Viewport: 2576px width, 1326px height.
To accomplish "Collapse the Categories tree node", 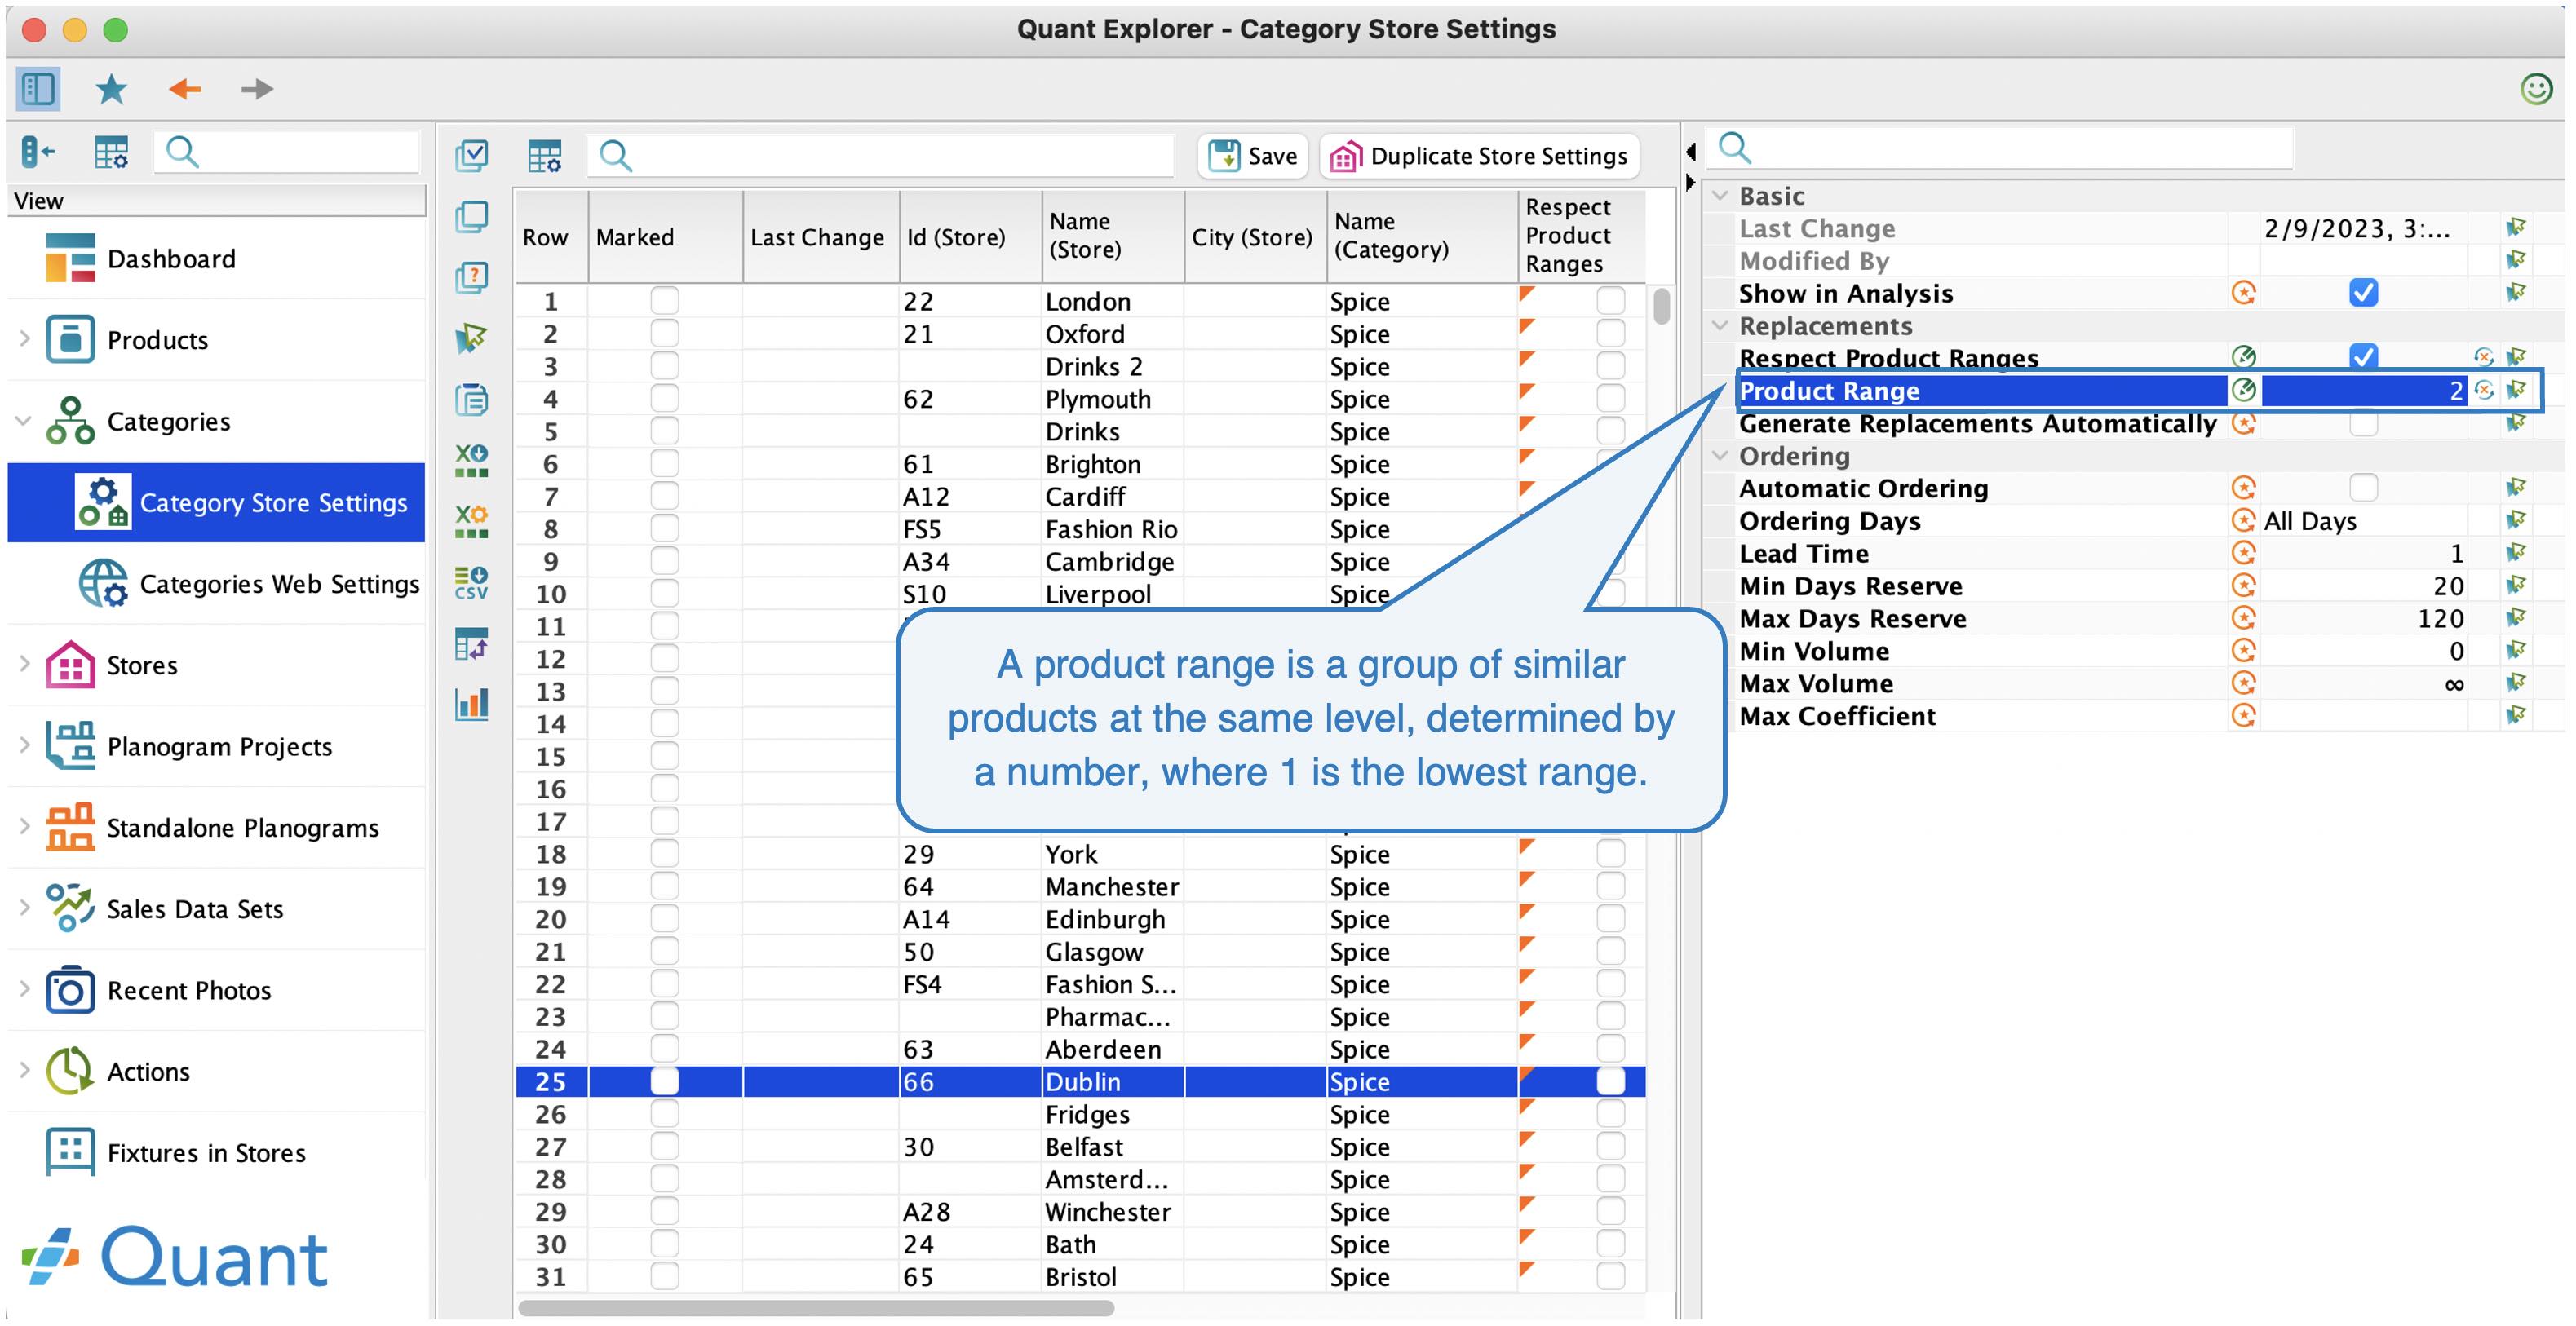I will [x=24, y=421].
